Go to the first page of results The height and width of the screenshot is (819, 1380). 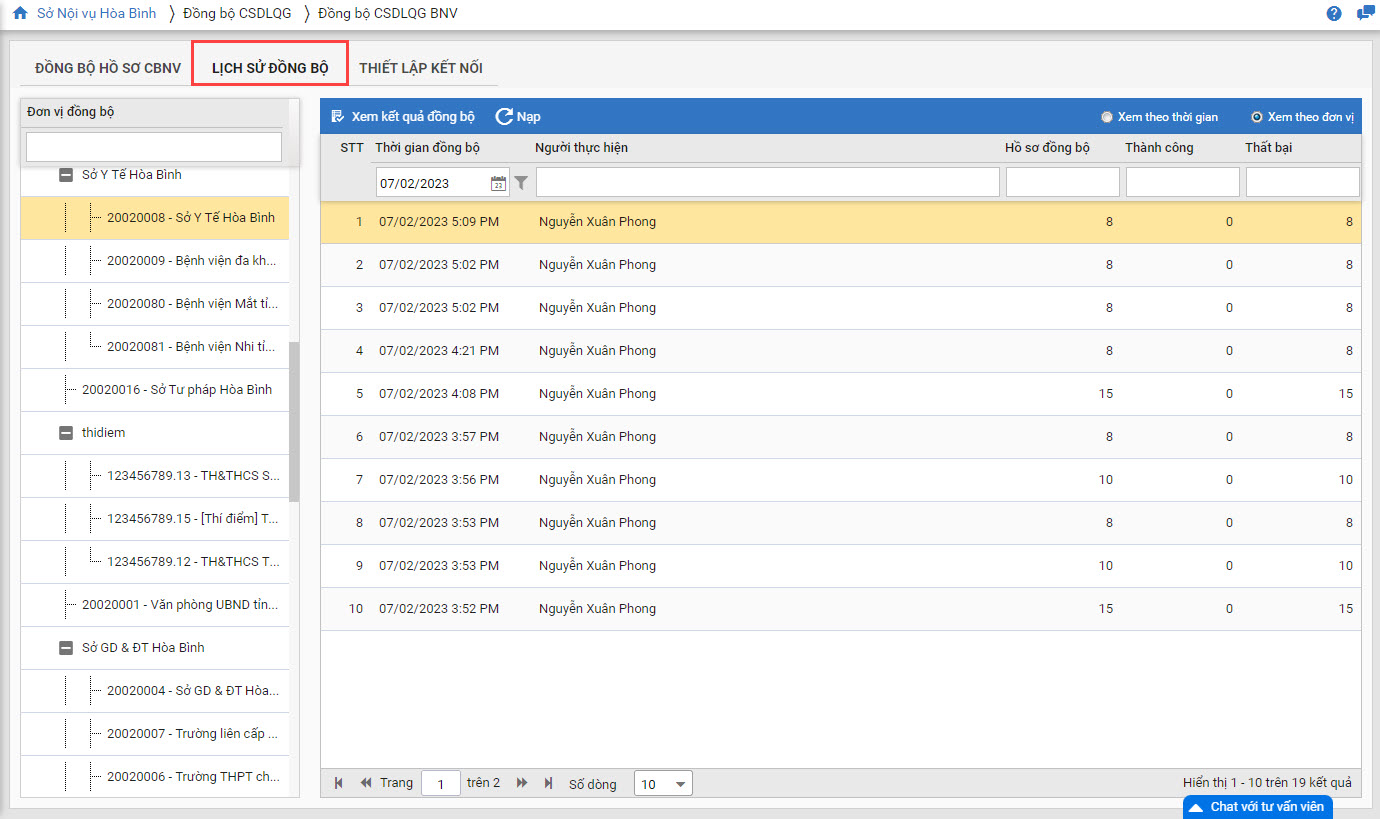click(x=339, y=783)
